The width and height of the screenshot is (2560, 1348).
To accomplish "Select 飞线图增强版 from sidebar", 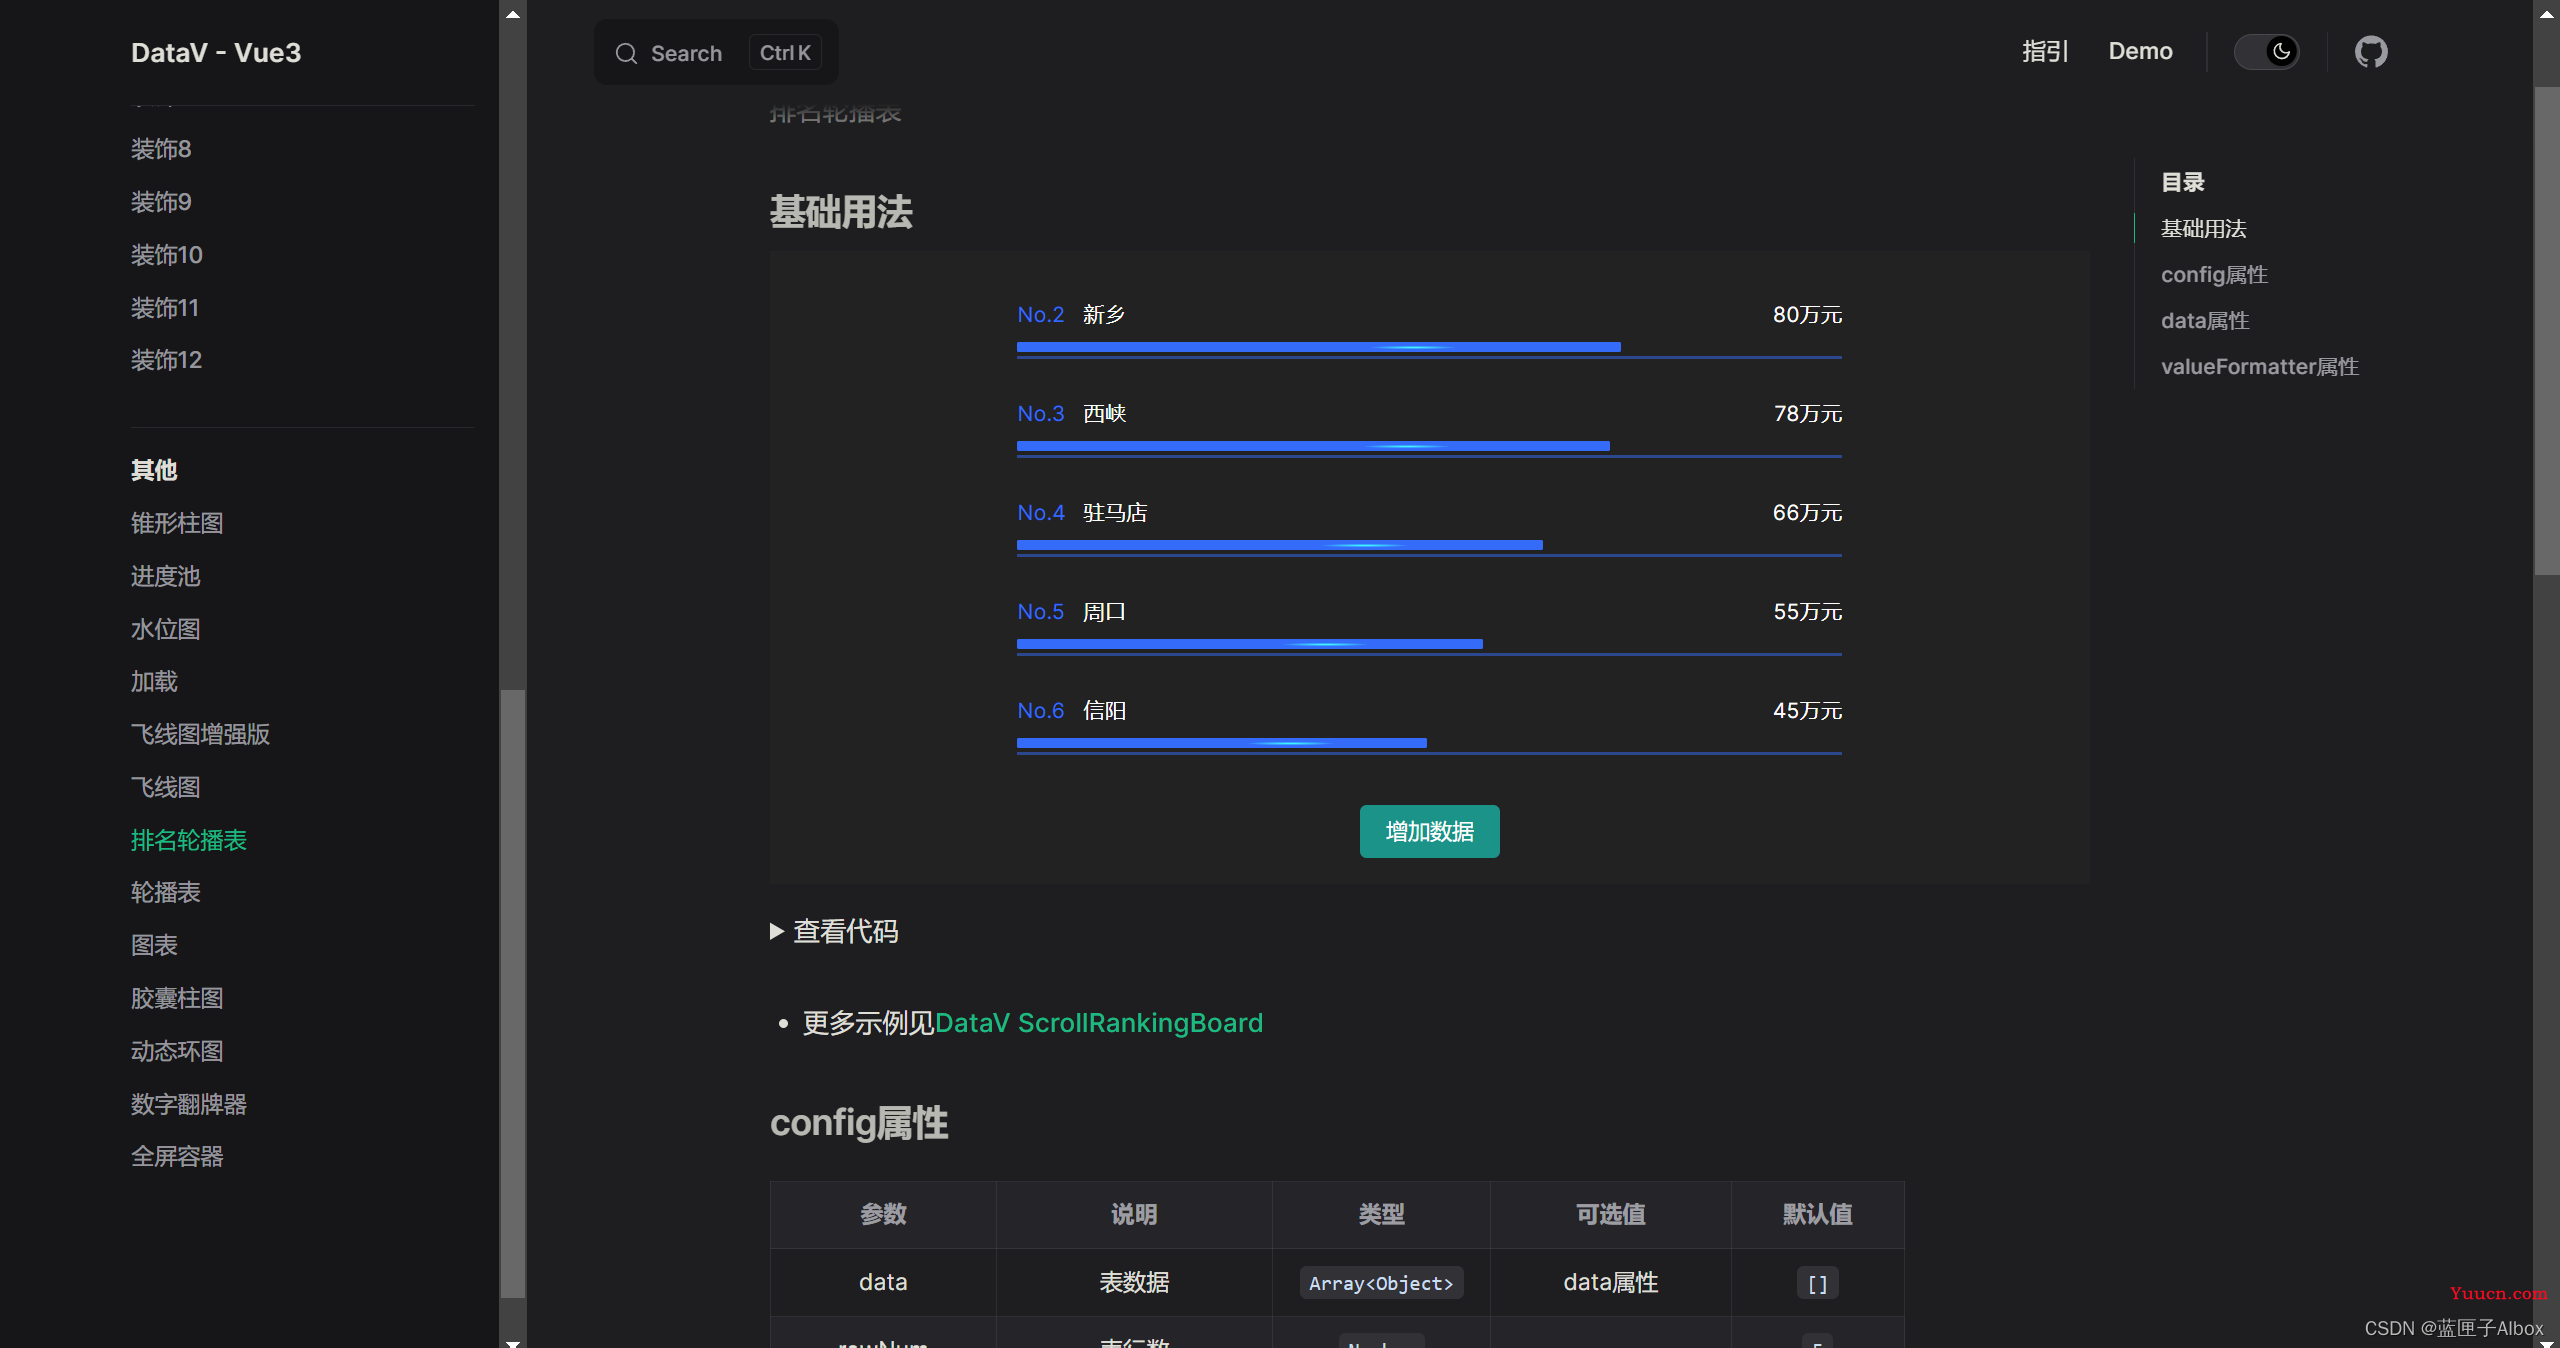I will [200, 733].
